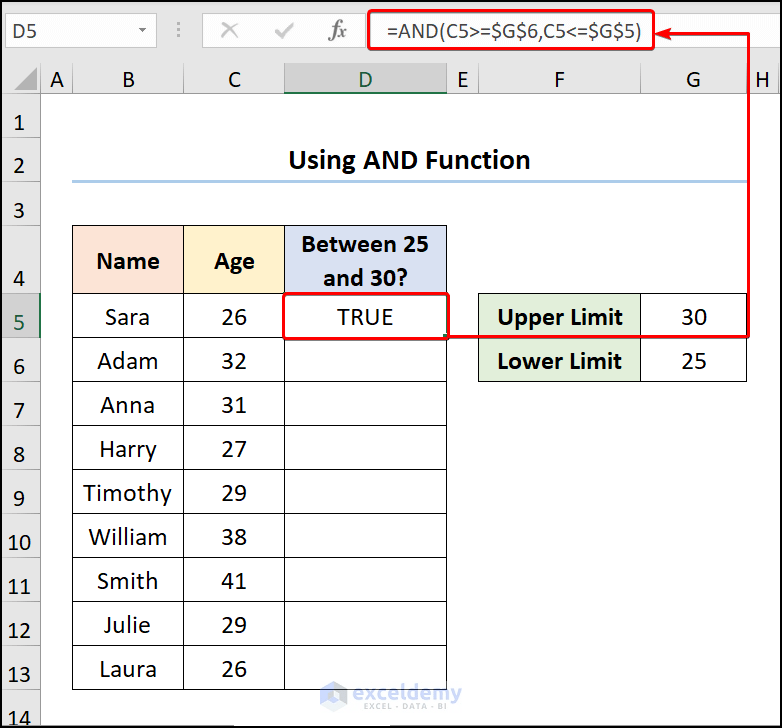Click the 'Between 25 and 30?' header cell
This screenshot has height=728, width=782.
tap(365, 260)
